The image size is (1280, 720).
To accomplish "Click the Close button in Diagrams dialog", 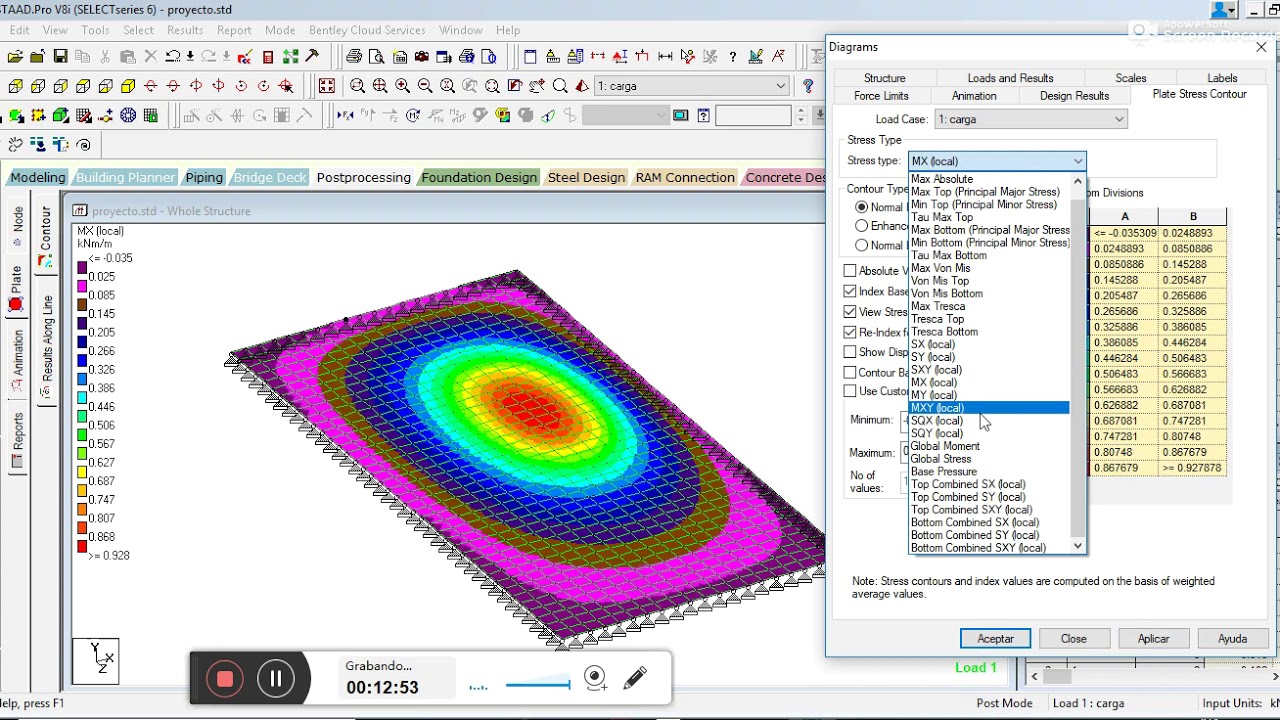I will (1074, 639).
